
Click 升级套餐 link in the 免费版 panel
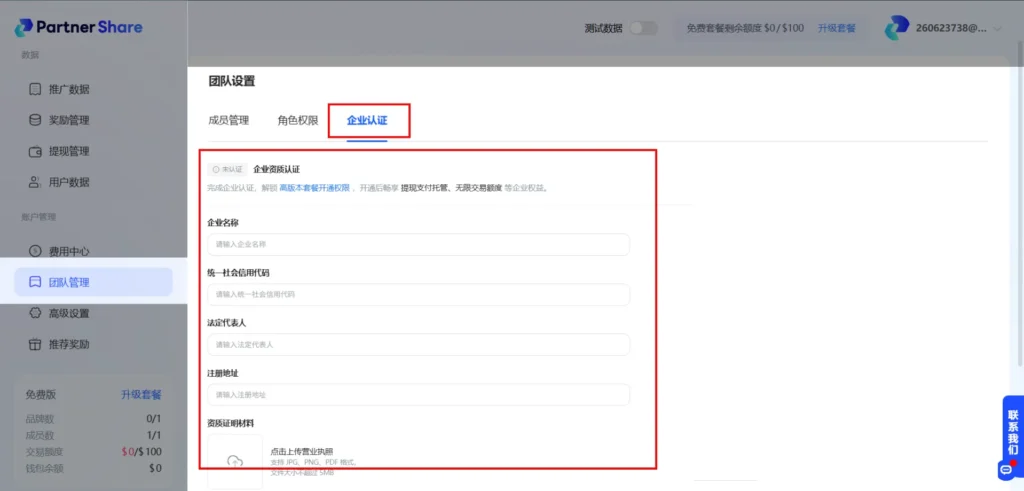[141, 395]
